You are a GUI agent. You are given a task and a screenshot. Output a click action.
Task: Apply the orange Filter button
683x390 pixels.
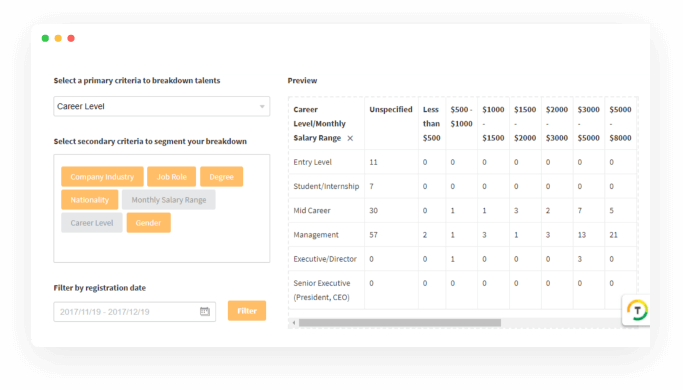(247, 311)
